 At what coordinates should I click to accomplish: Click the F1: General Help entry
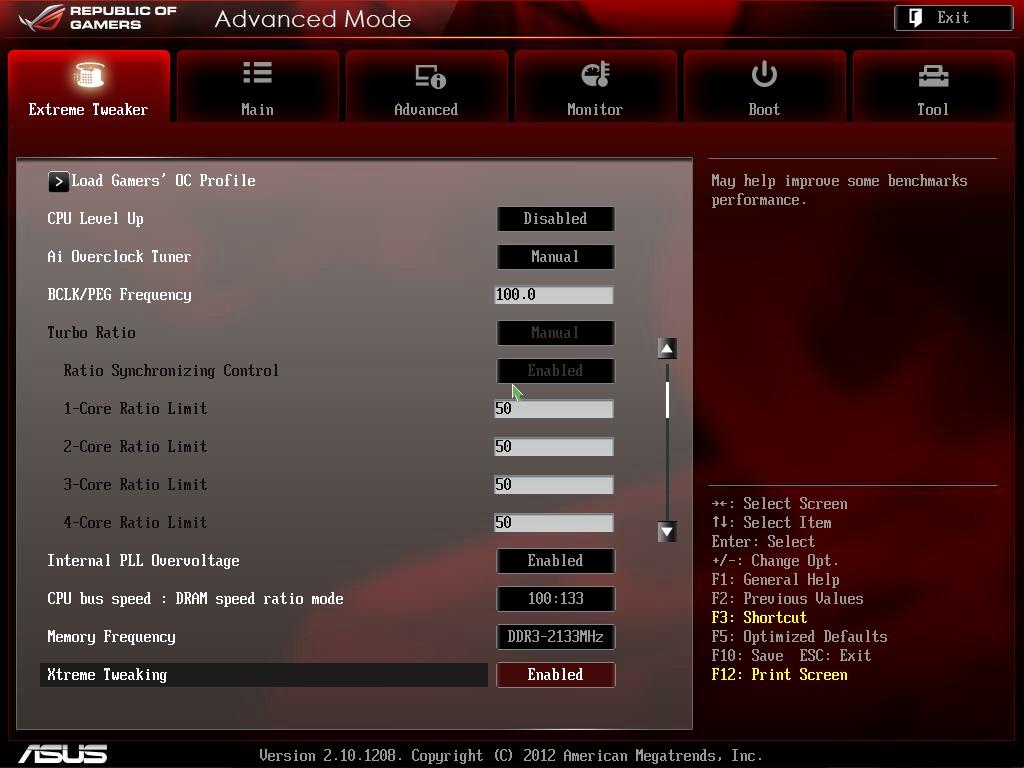(x=776, y=580)
